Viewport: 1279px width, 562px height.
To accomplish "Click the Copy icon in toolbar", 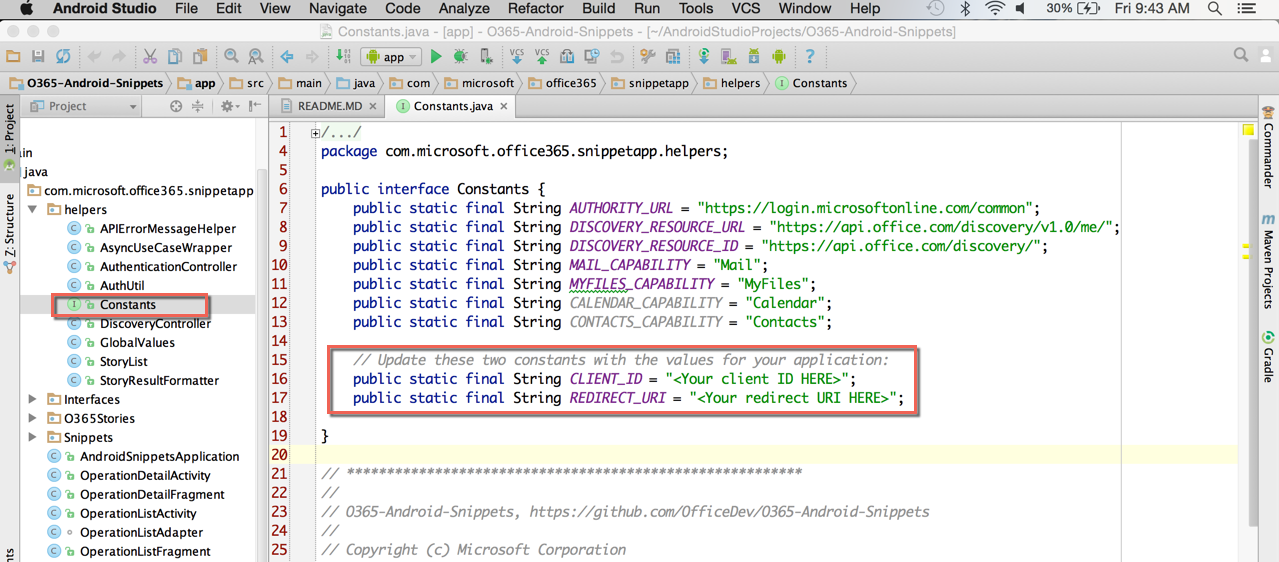I will coord(175,57).
